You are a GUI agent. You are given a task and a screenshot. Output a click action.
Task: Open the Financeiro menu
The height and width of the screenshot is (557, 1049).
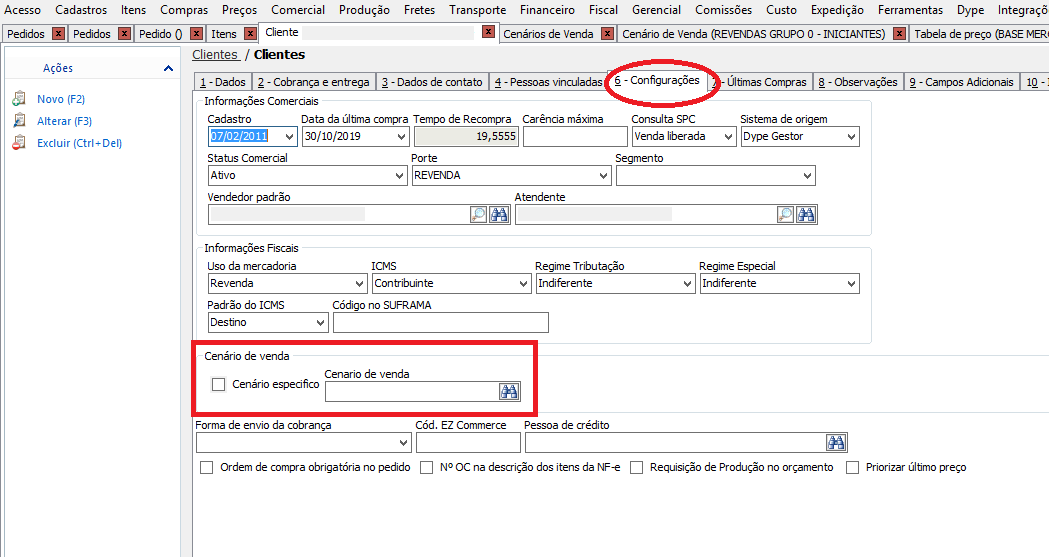pos(547,10)
